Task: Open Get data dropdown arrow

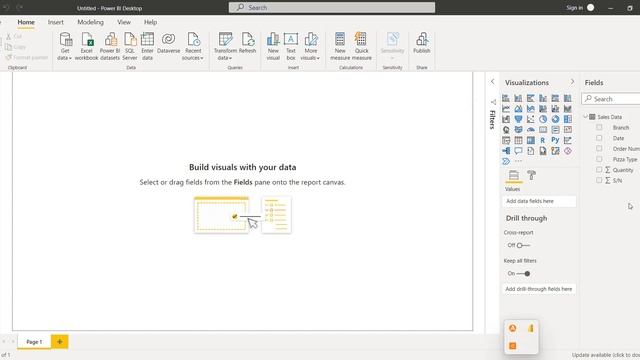Action: pyautogui.click(x=70, y=58)
